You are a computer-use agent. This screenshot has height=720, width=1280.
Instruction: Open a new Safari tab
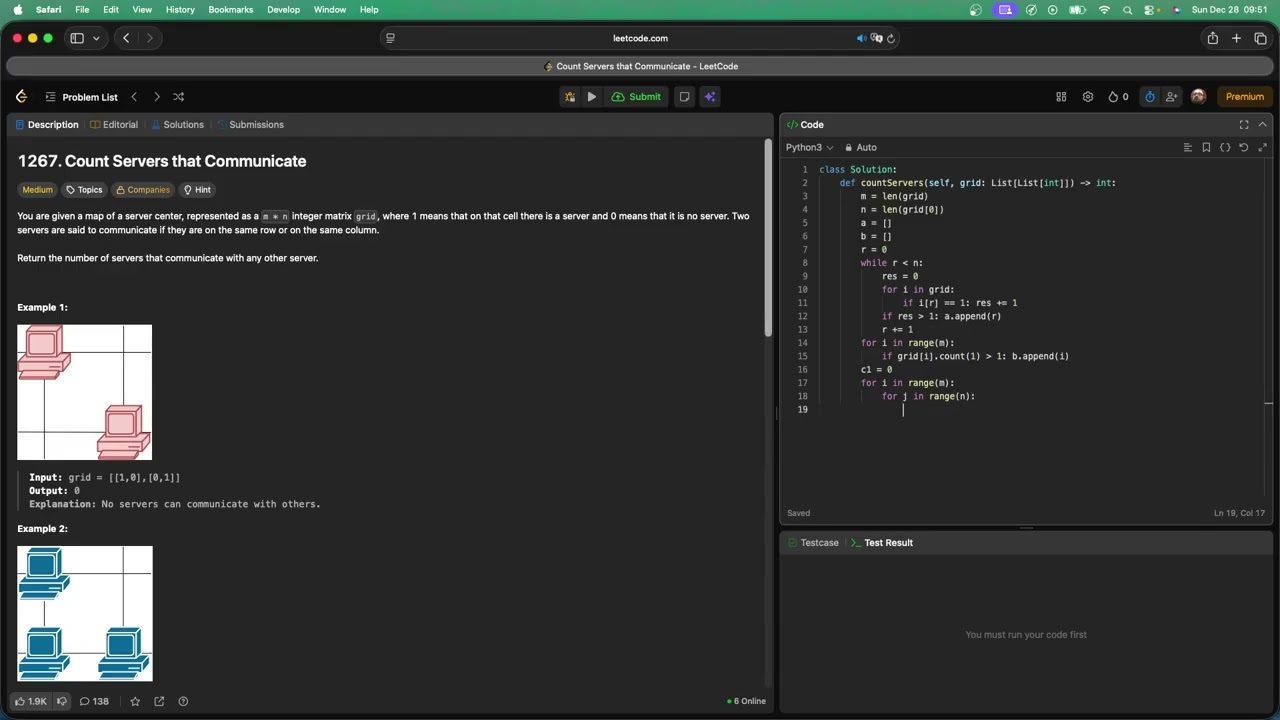[x=1237, y=38]
